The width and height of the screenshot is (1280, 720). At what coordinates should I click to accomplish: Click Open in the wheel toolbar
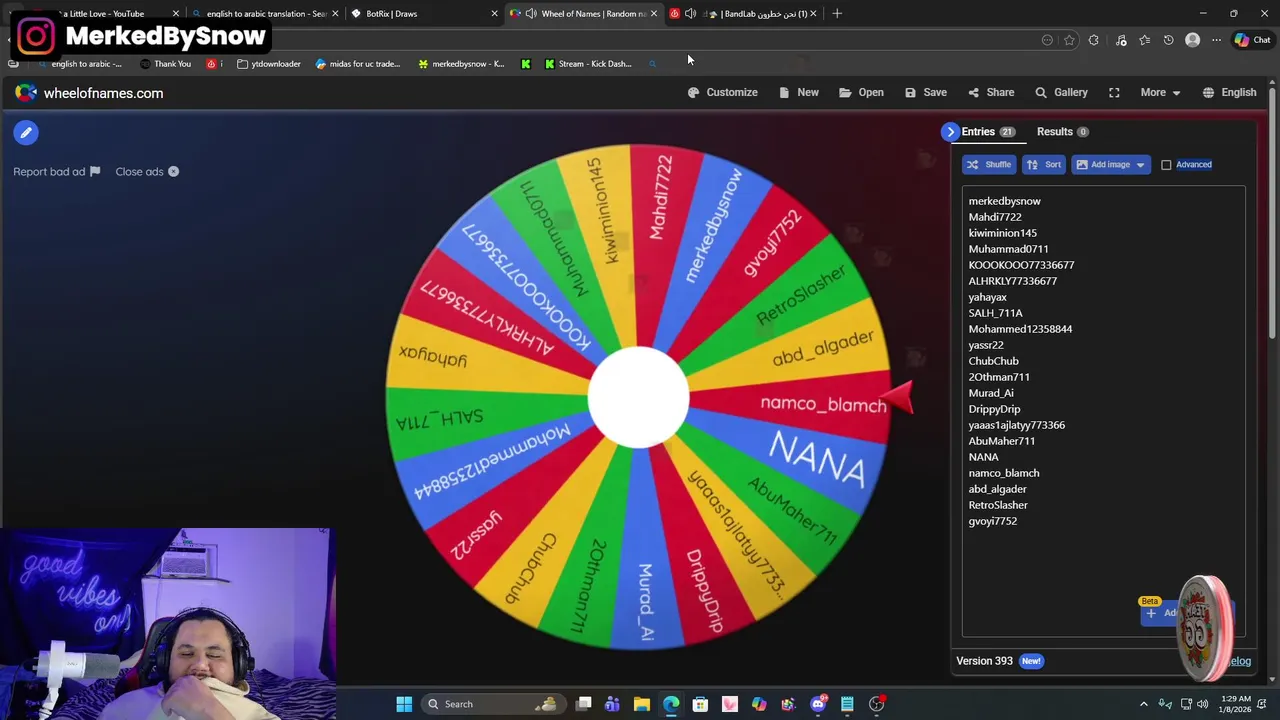coord(861,92)
